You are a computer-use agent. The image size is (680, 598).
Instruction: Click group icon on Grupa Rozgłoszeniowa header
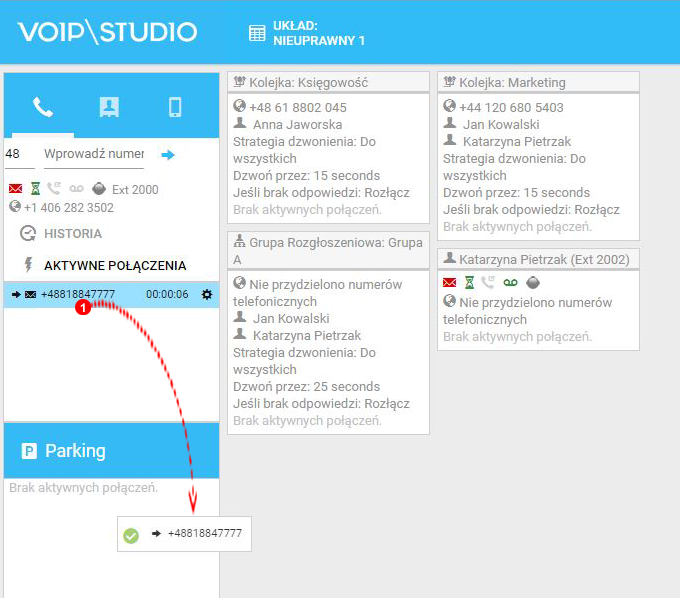pyautogui.click(x=239, y=241)
